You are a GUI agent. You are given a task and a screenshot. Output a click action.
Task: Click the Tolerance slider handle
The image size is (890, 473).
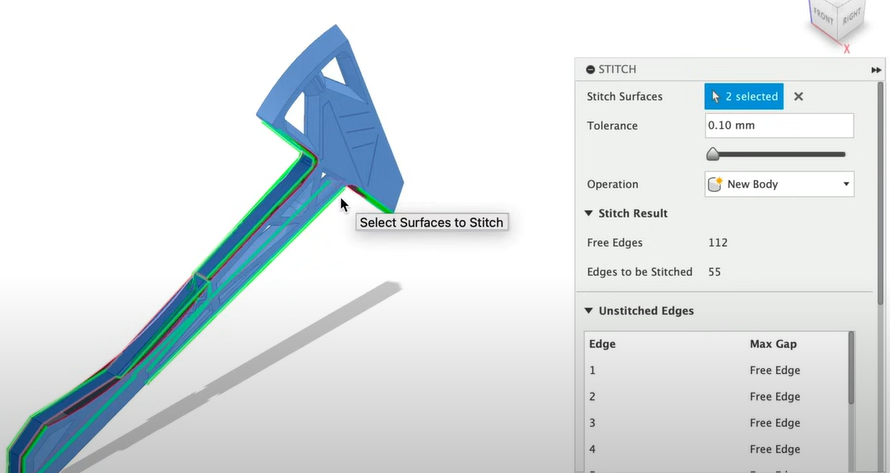pyautogui.click(x=713, y=154)
